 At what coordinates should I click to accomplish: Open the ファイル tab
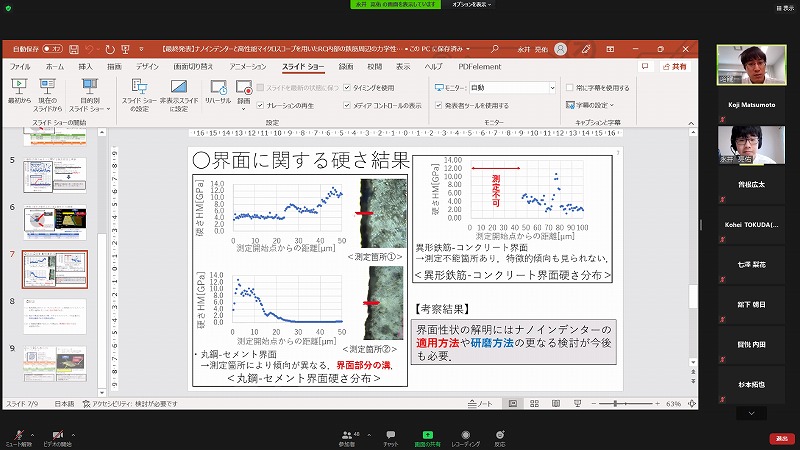20,66
